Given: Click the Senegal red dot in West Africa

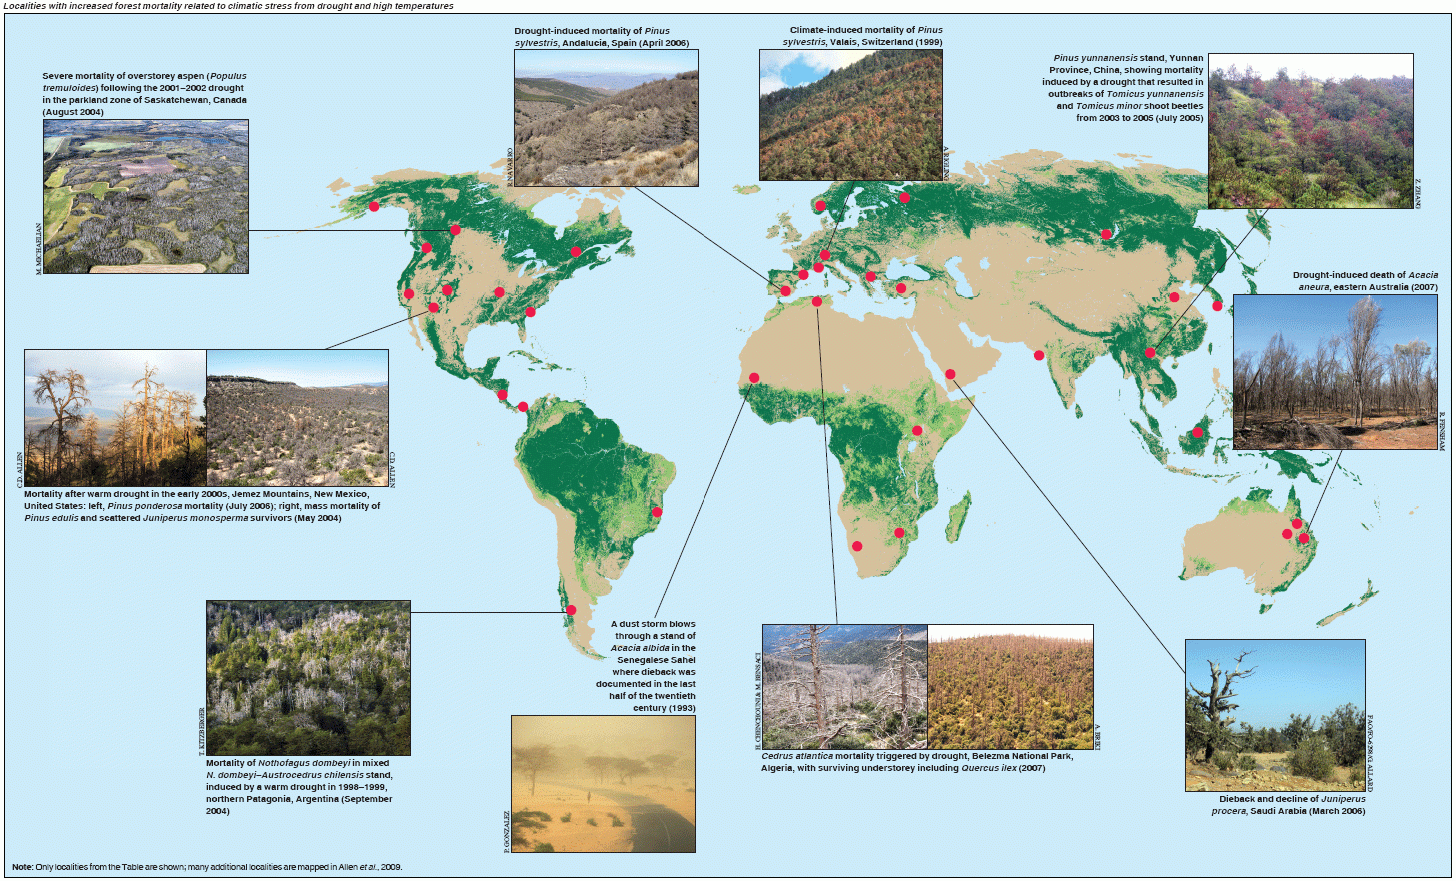Looking at the screenshot, I should click(x=754, y=378).
